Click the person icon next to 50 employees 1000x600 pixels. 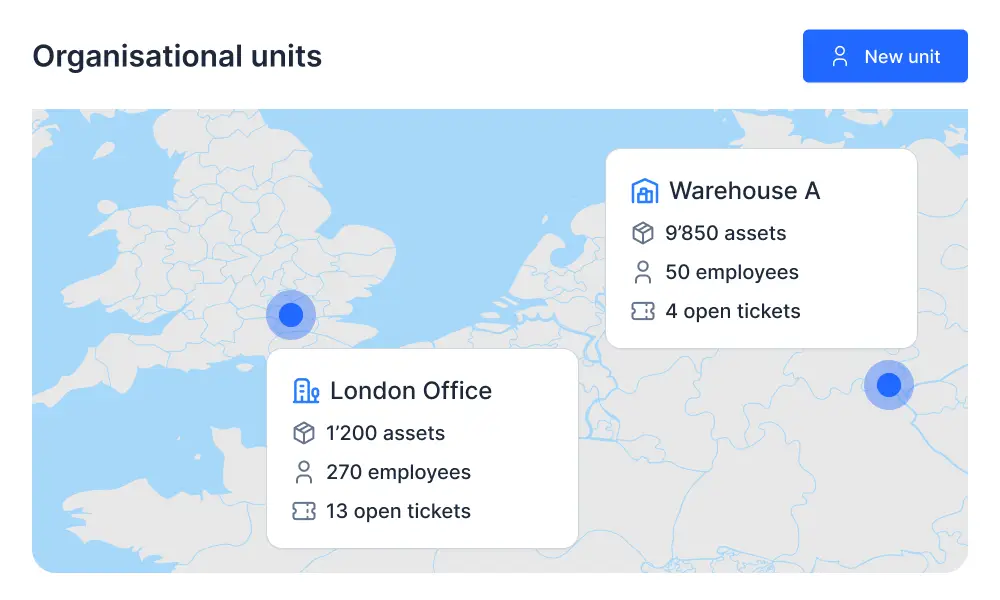point(643,272)
